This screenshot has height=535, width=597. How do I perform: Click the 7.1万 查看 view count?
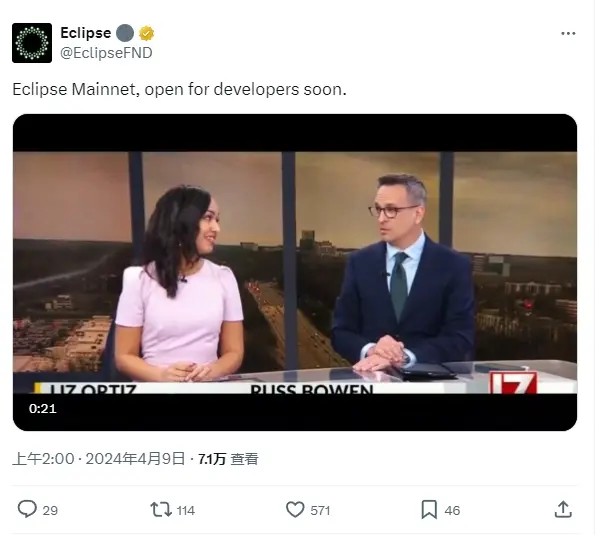point(228,459)
